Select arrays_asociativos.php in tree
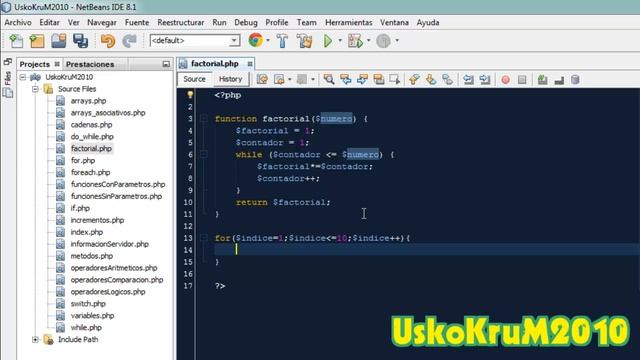Viewport: 640px width, 360px height. (108, 113)
